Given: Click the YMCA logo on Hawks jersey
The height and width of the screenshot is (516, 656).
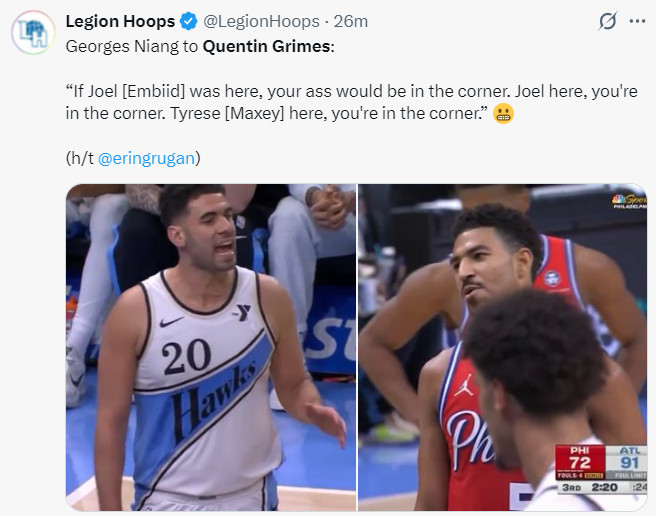Looking at the screenshot, I should click(x=241, y=312).
